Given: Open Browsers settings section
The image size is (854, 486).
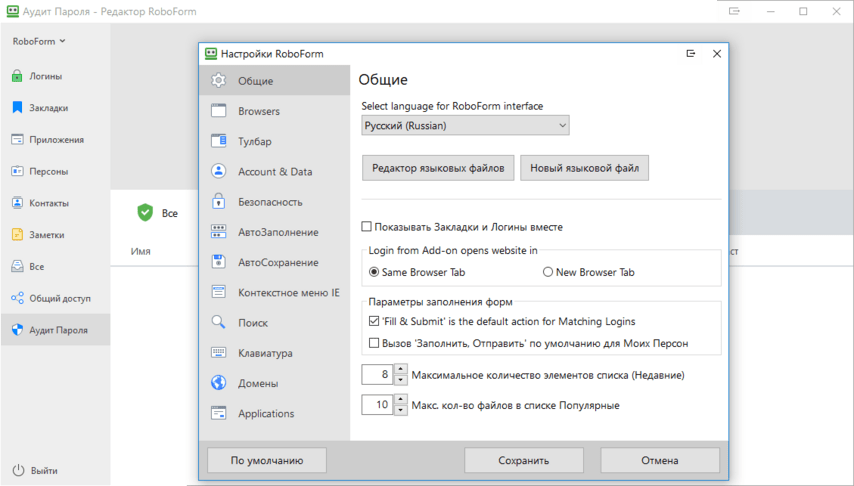Looking at the screenshot, I should pos(274,111).
